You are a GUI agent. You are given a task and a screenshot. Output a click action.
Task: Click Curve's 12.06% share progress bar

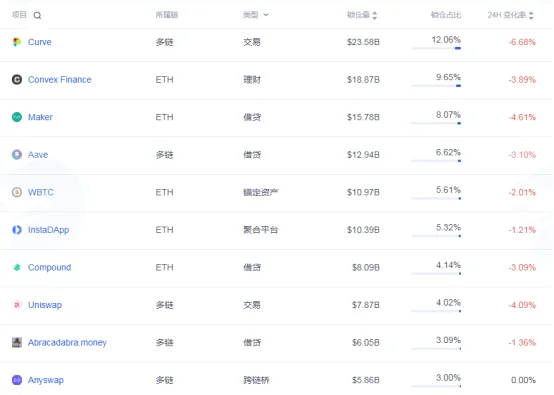(436, 48)
